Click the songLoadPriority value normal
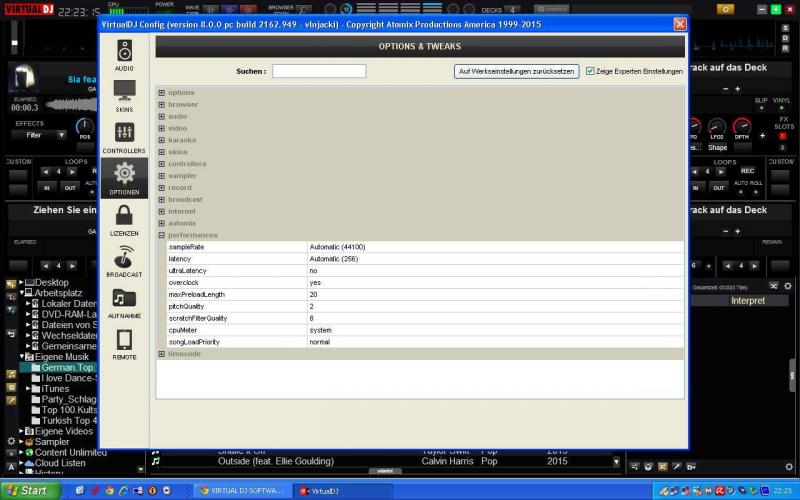800x500 pixels. coord(319,342)
